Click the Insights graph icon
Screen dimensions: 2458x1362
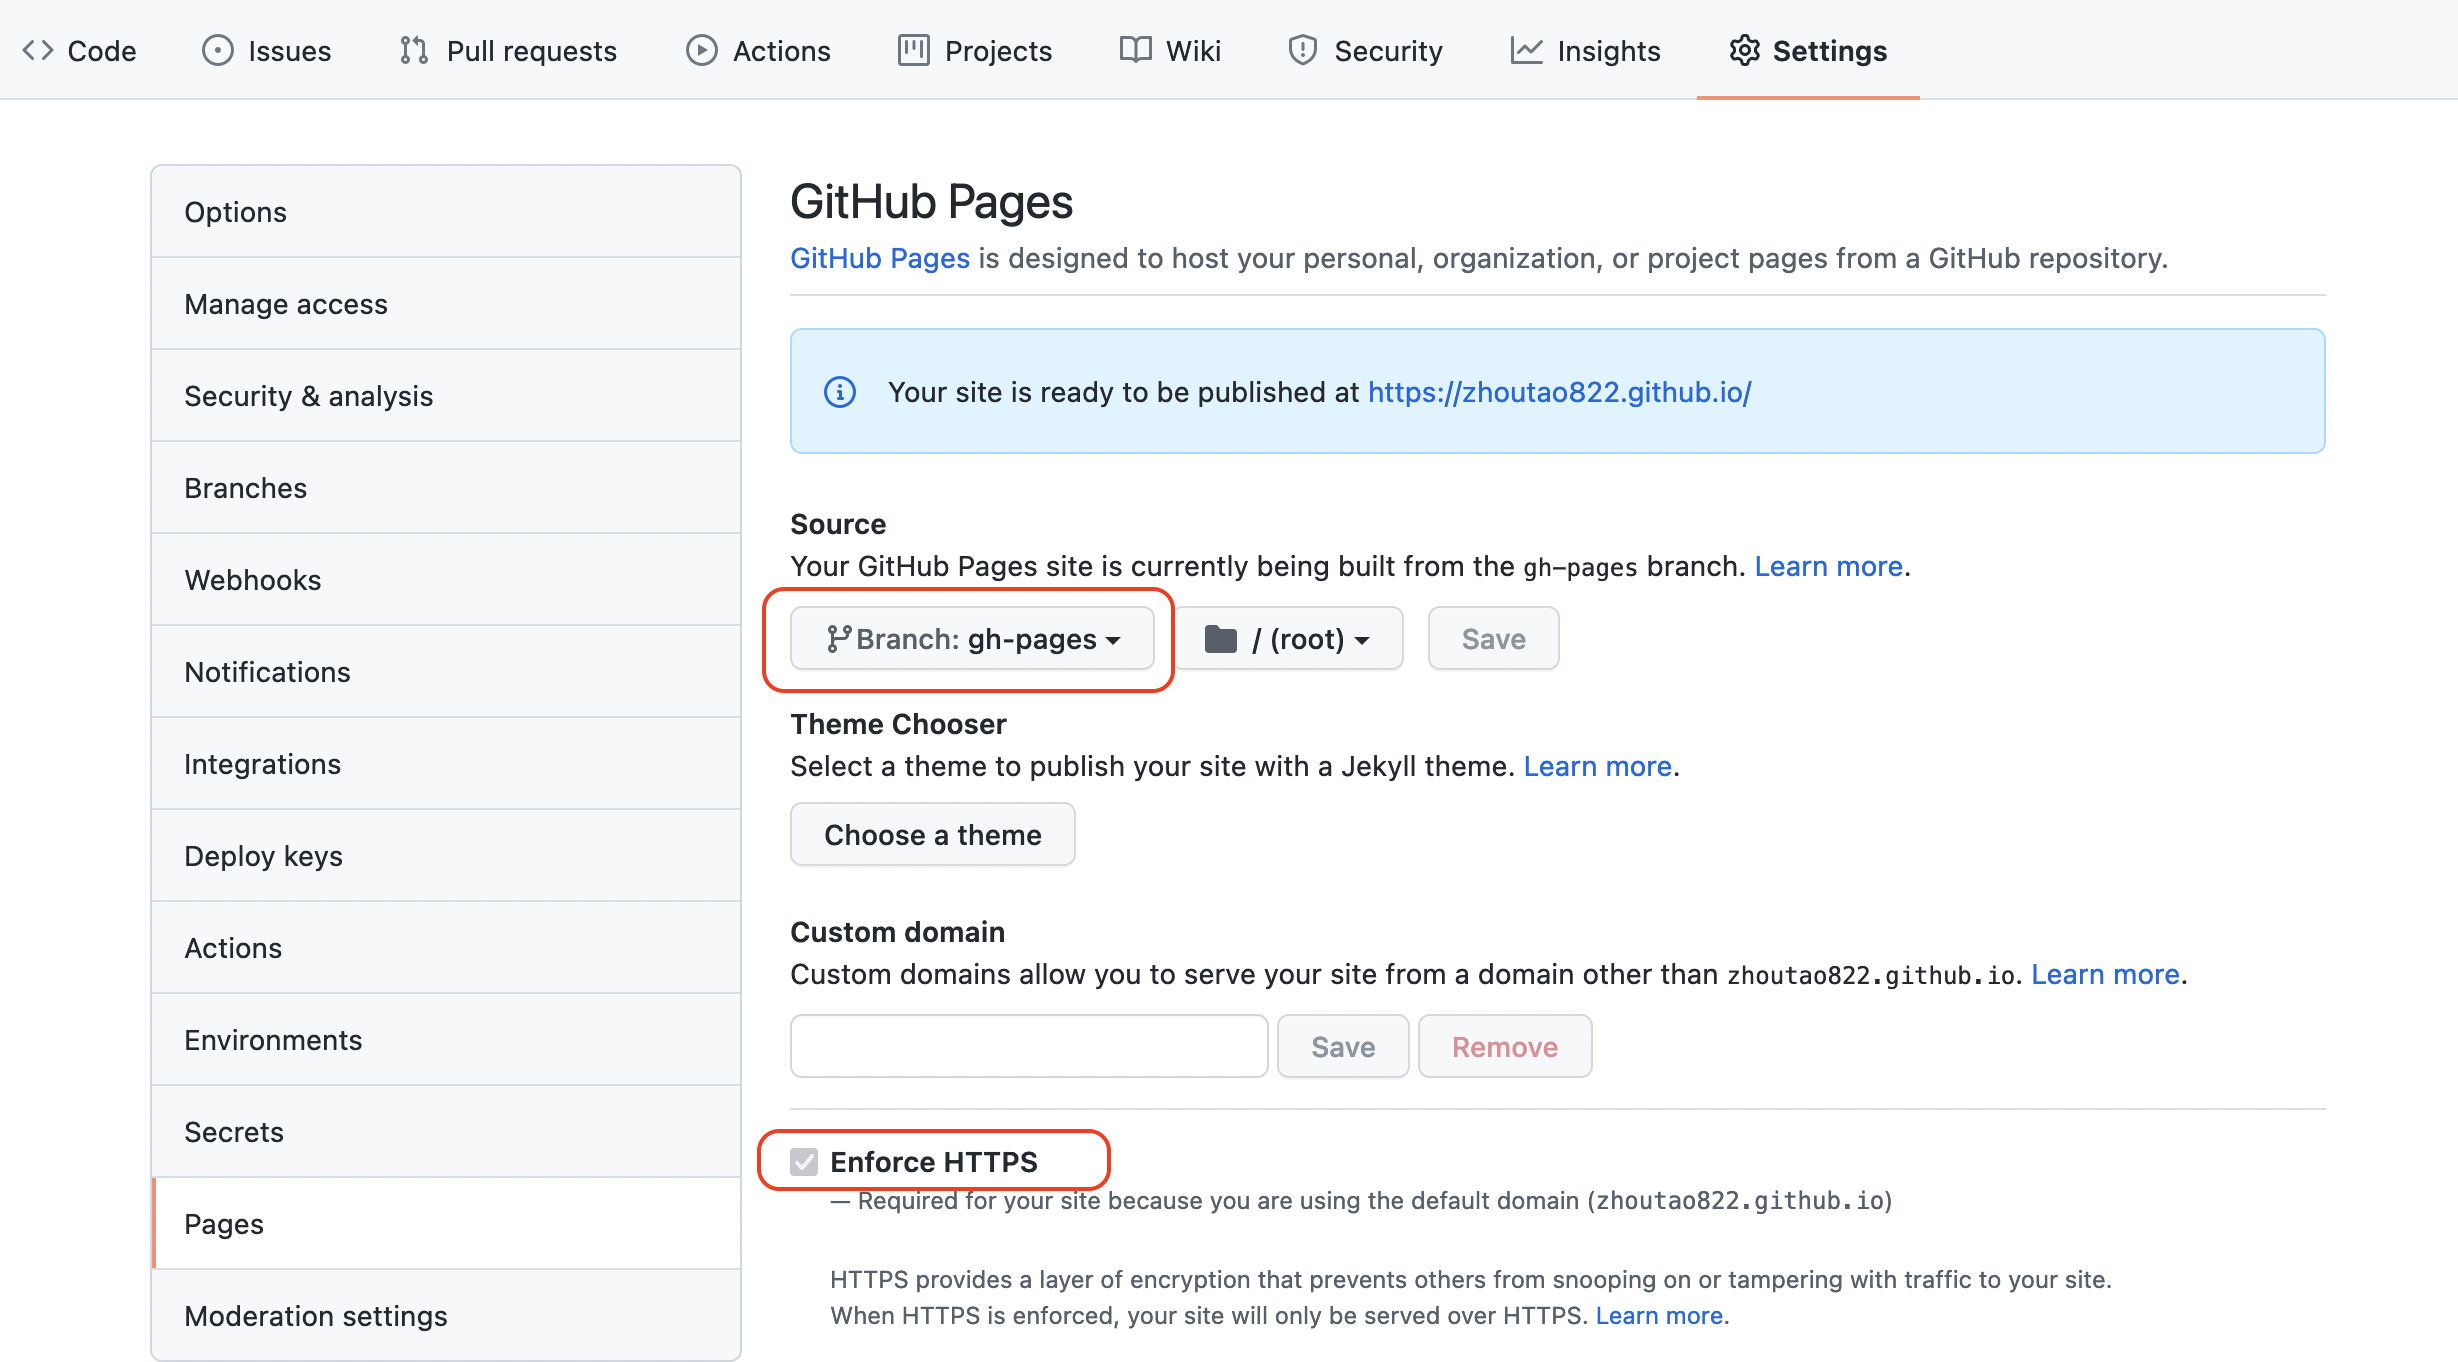pyautogui.click(x=1526, y=50)
